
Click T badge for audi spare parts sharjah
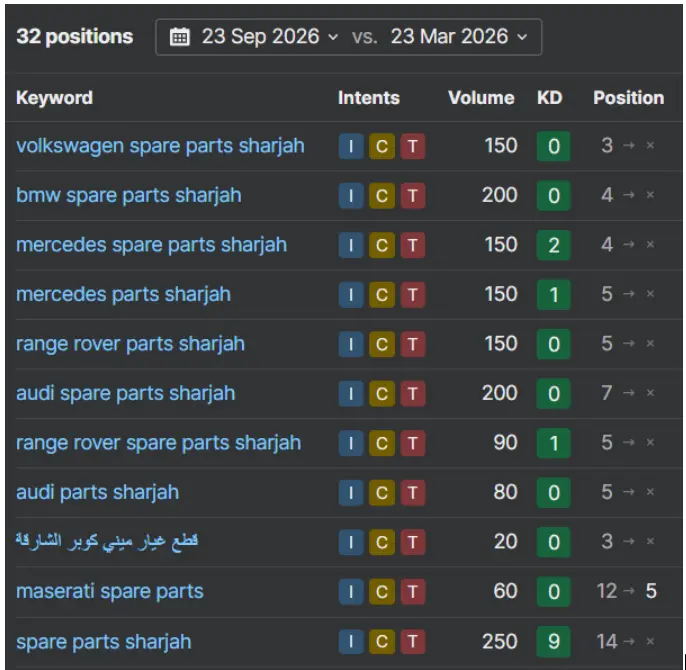413,393
